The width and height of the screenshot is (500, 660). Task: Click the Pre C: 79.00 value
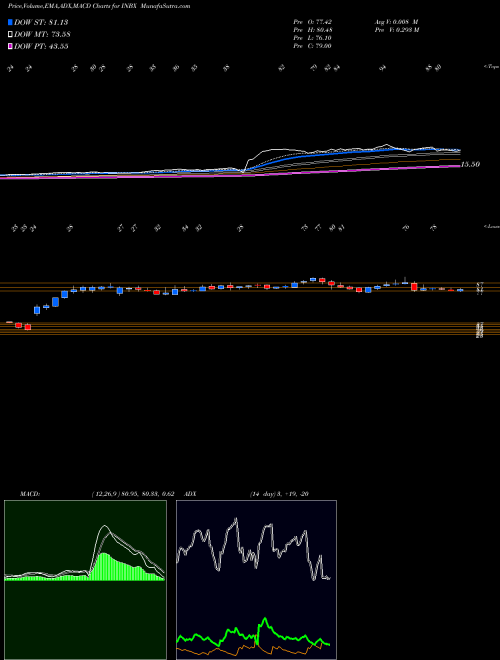click(x=312, y=46)
